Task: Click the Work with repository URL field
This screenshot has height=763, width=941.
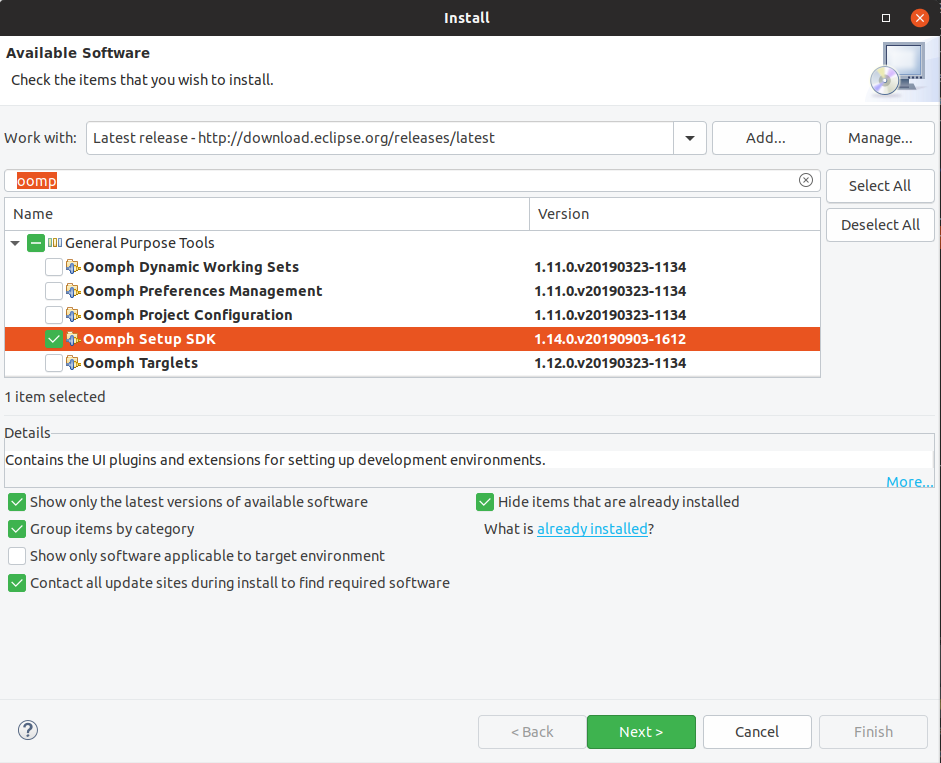Action: point(380,138)
